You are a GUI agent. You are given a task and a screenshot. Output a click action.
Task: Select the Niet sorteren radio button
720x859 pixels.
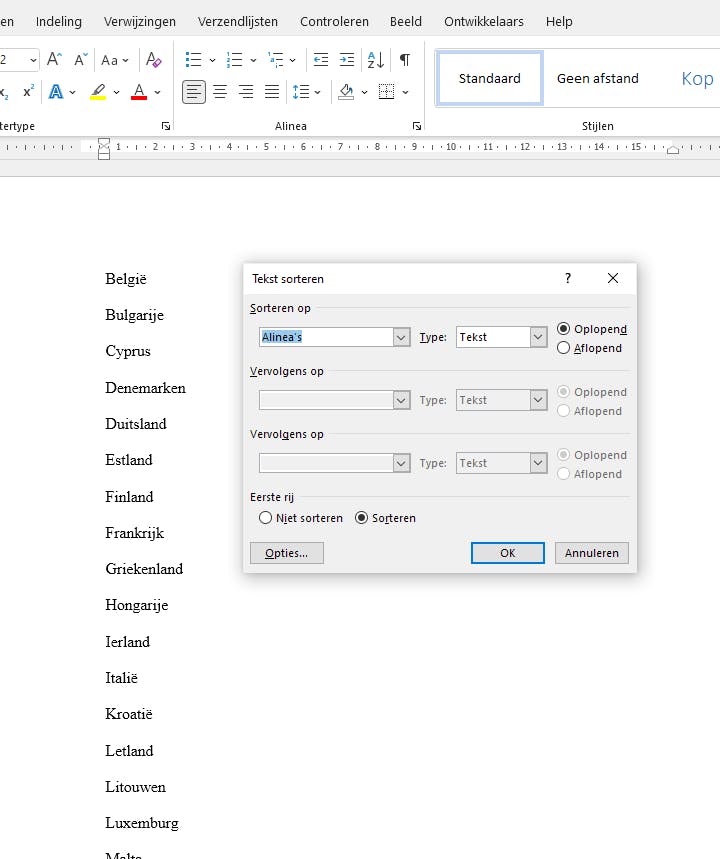[265, 518]
